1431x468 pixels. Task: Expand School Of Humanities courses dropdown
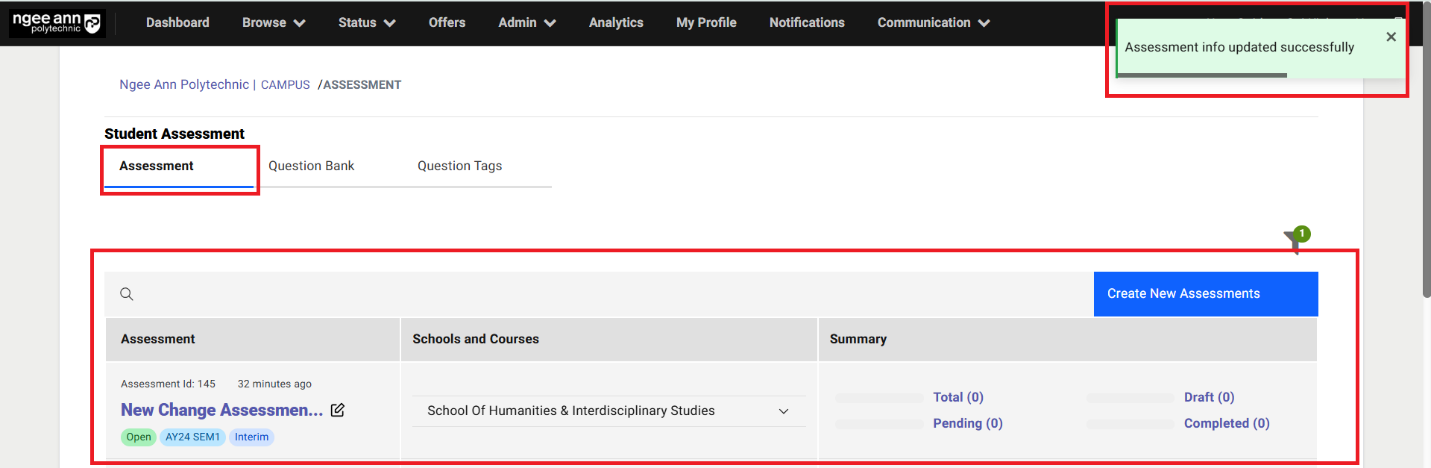pos(784,411)
